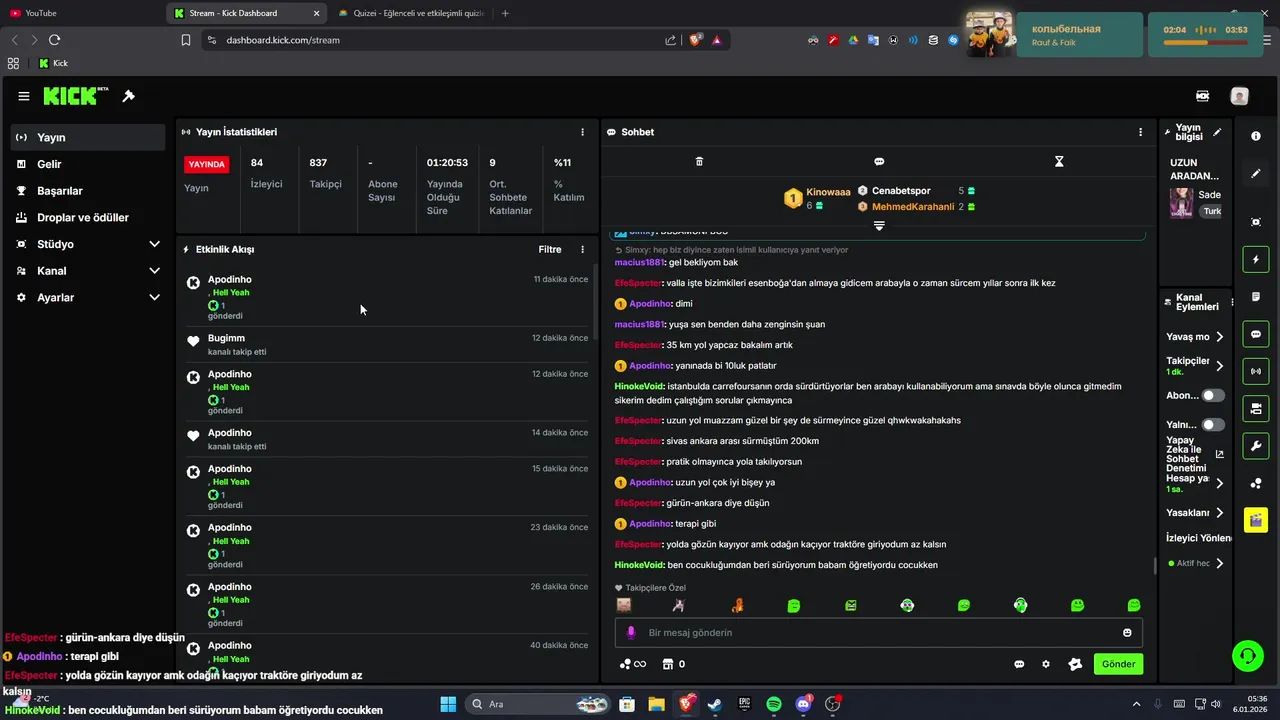Click the shop icon with 0 below the chat
The image size is (1280, 720).
[x=674, y=664]
